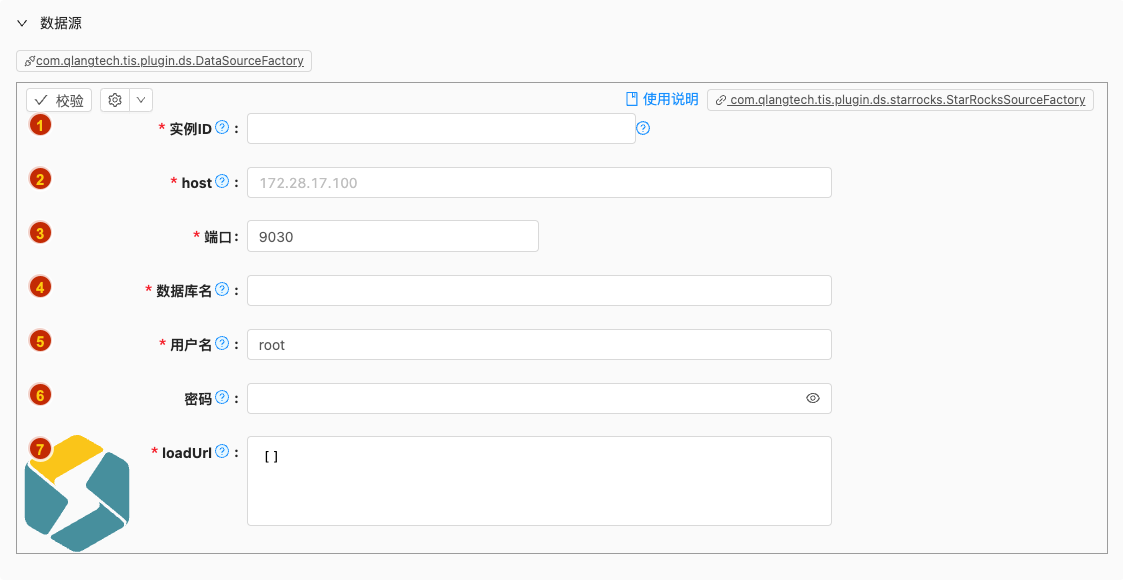Screen dimensions: 1123x580
Task: Click the help icon right of 实例ID input
Action: [643, 128]
